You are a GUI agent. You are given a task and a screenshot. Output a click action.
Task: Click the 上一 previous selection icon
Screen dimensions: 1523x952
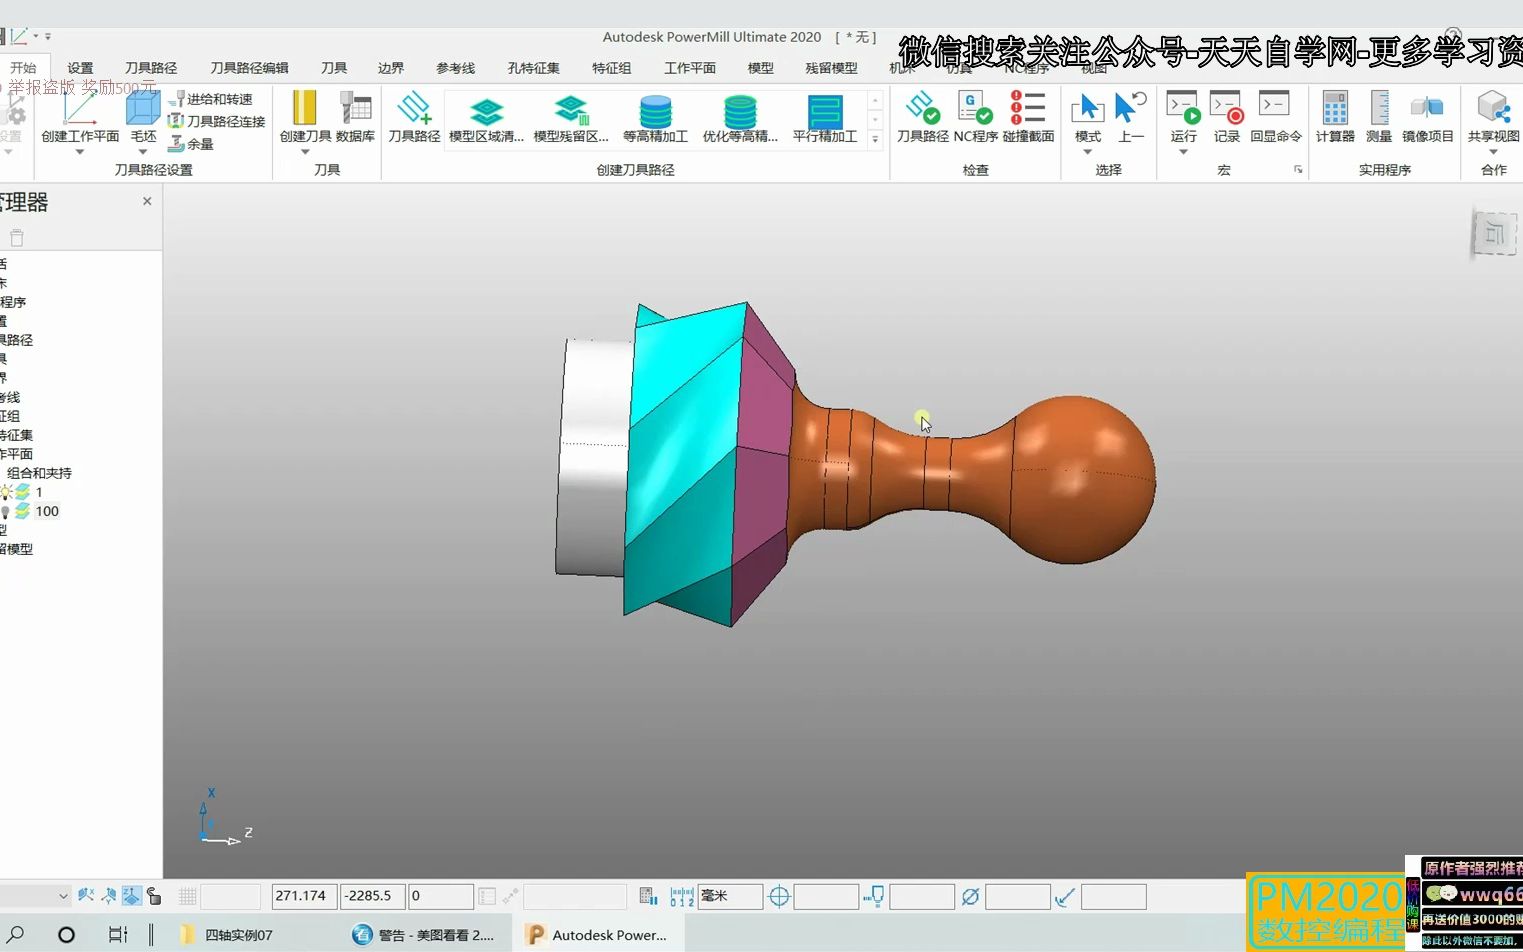coord(1131,107)
